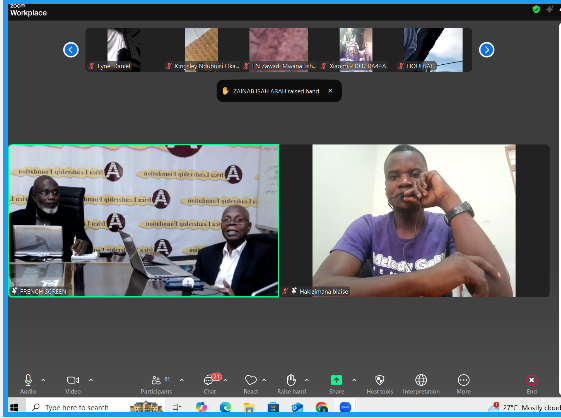Open Google Chrome from taskbar
The width and height of the screenshot is (561, 418).
[x=321, y=407]
